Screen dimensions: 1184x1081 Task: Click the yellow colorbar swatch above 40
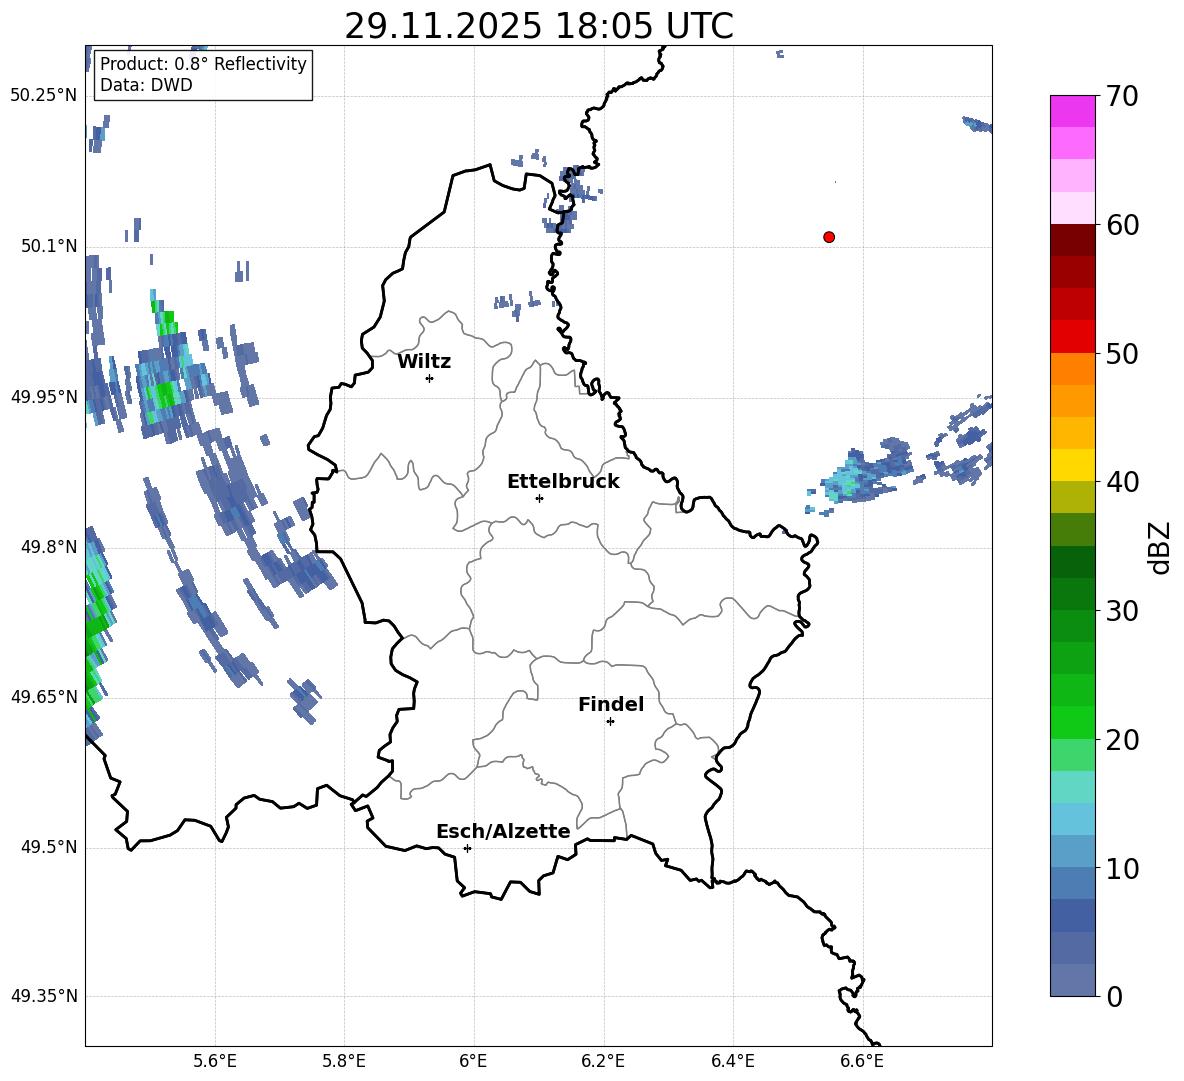click(1072, 465)
